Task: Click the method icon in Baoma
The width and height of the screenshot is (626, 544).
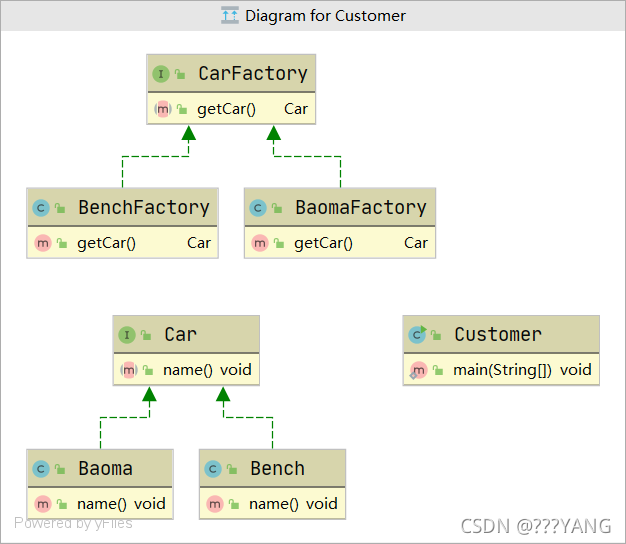Action: 43,504
